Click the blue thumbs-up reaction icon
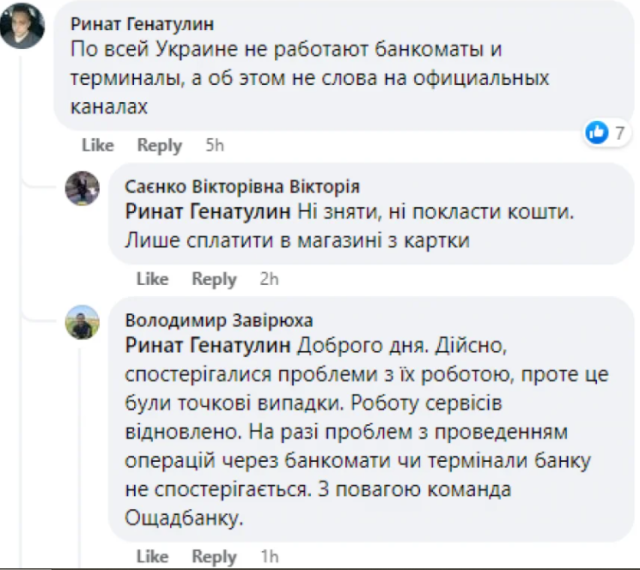 (x=597, y=132)
